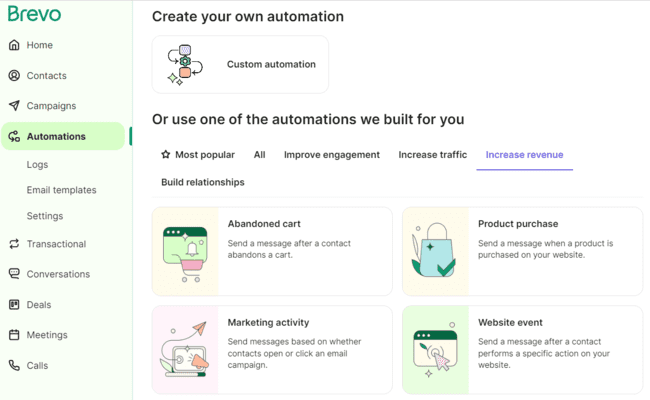This screenshot has height=400, width=650.
Task: Click the Custom automation card
Action: pyautogui.click(x=240, y=65)
